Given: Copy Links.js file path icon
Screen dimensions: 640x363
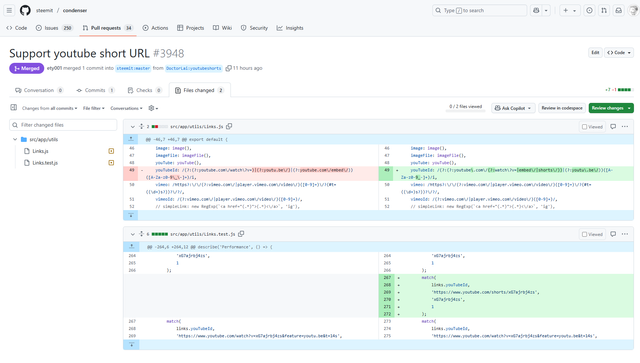Looking at the screenshot, I should click(229, 127).
